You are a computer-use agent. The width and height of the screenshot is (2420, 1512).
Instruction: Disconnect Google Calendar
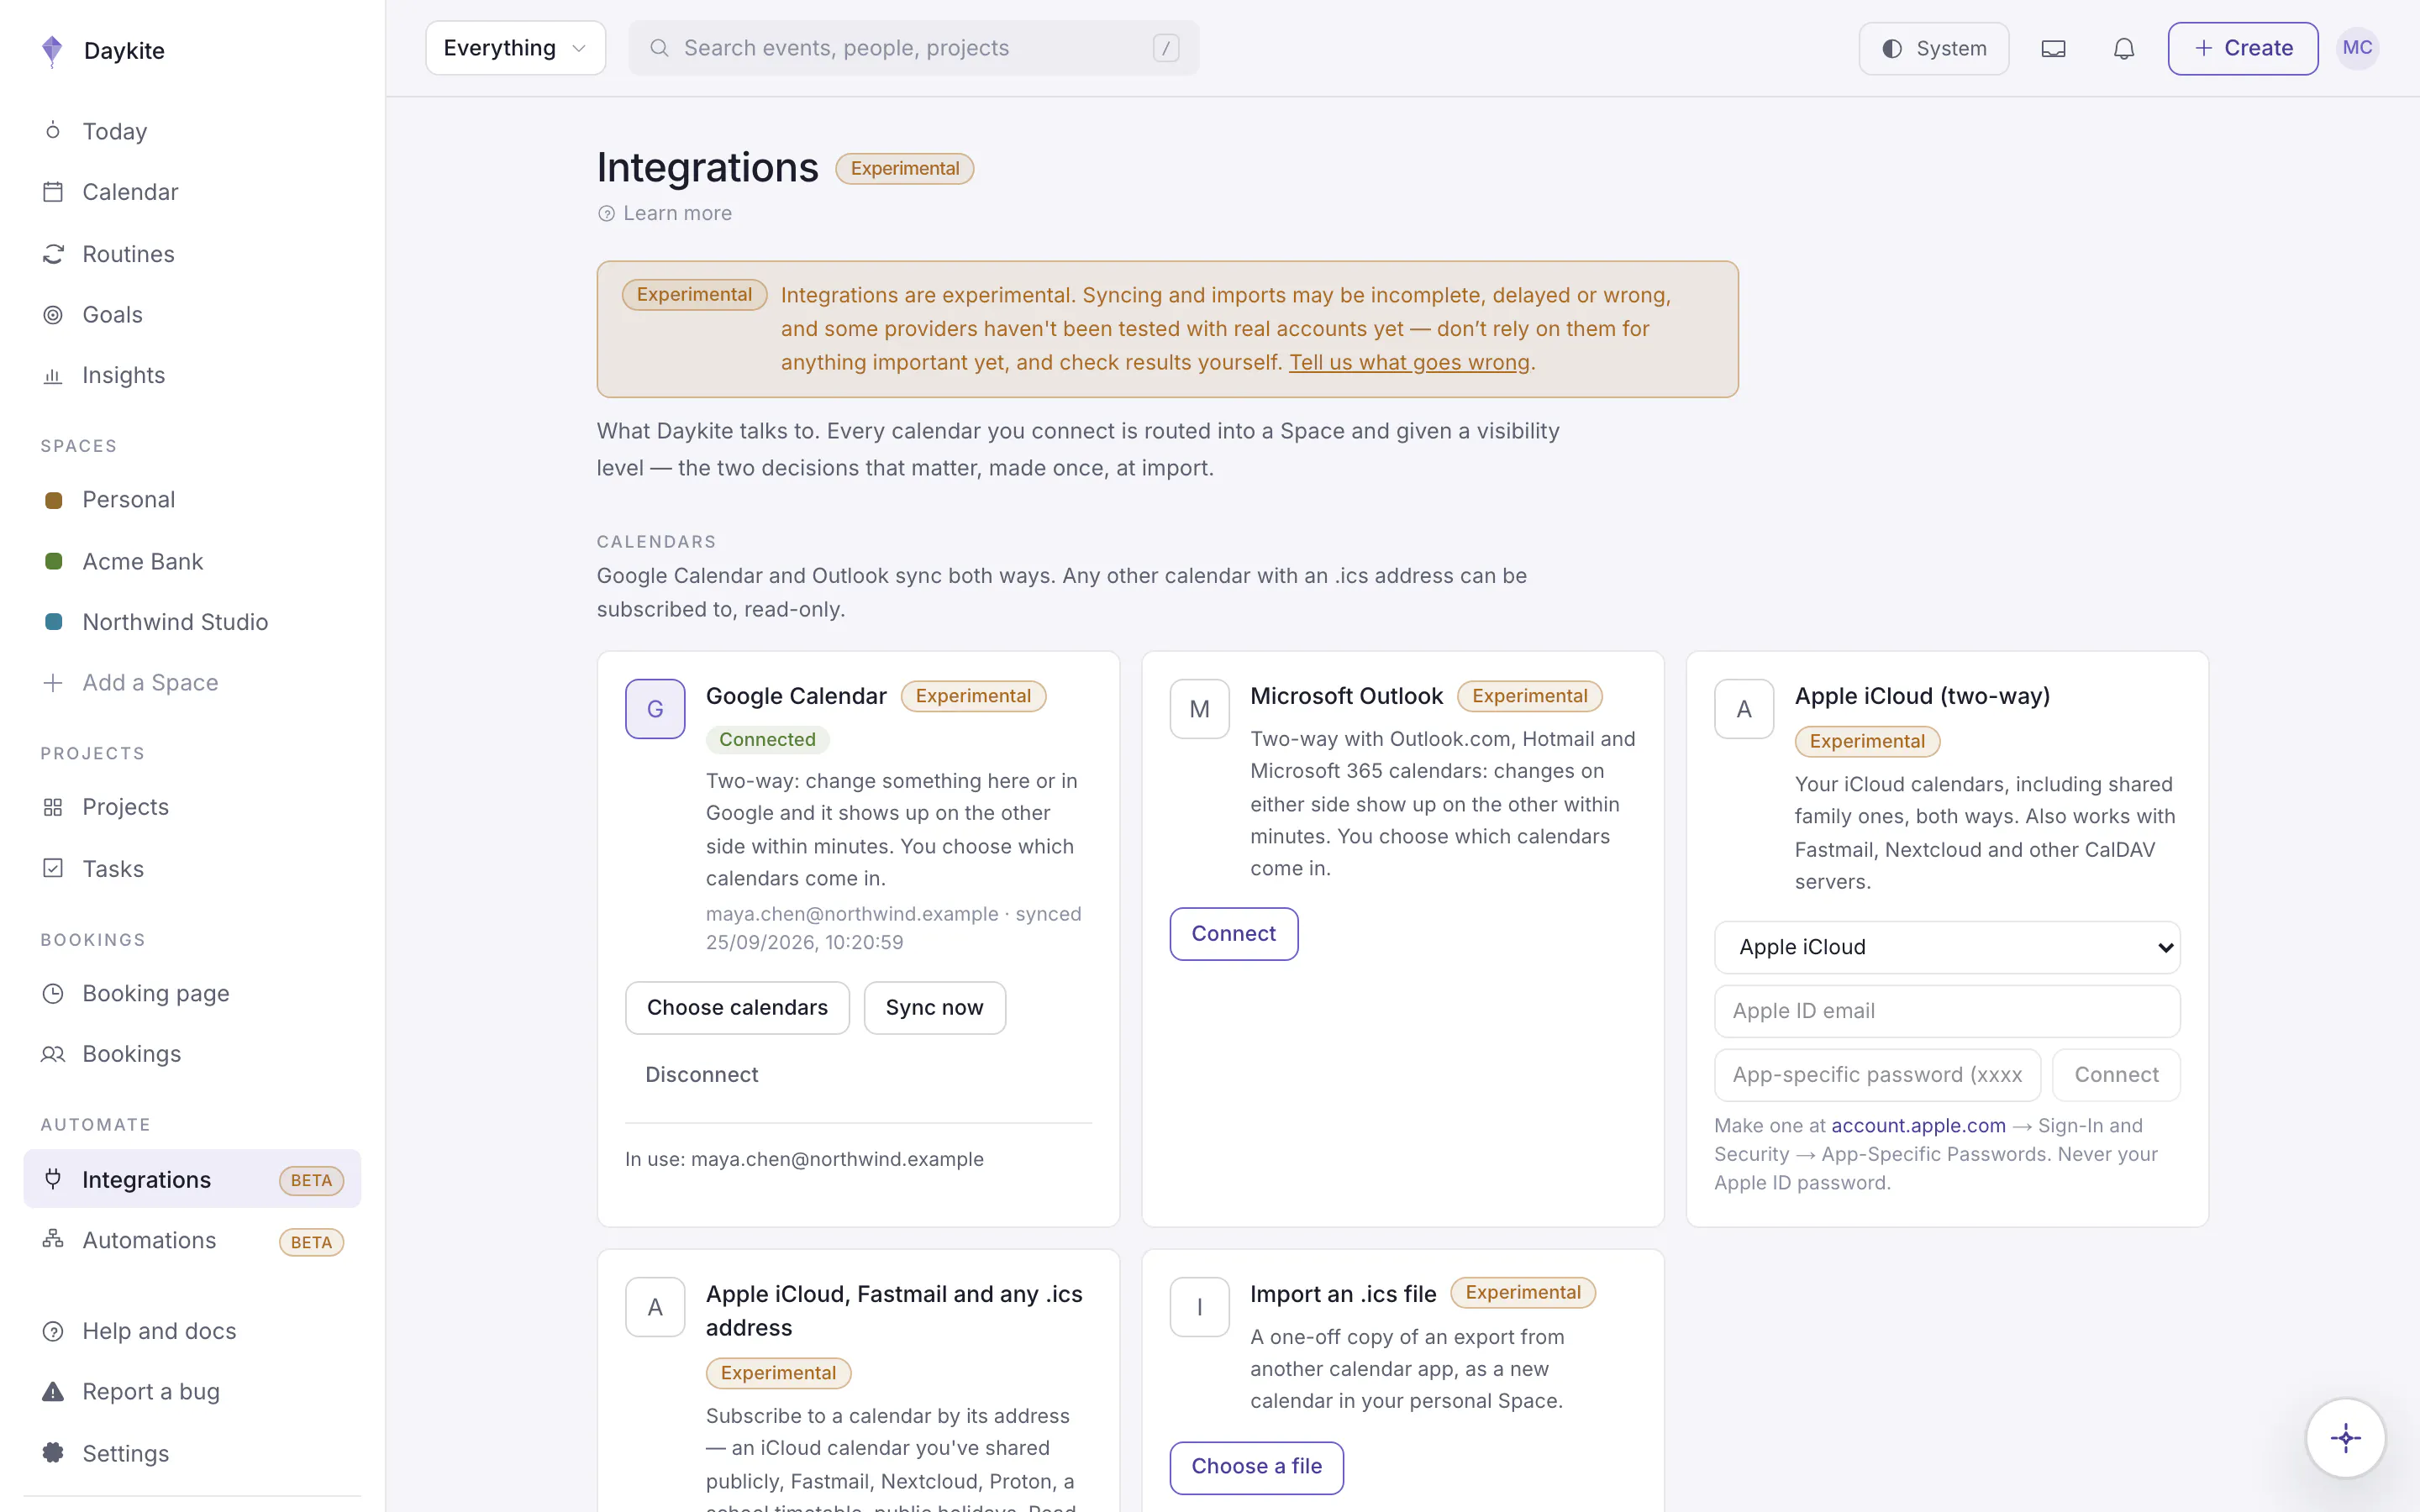701,1074
